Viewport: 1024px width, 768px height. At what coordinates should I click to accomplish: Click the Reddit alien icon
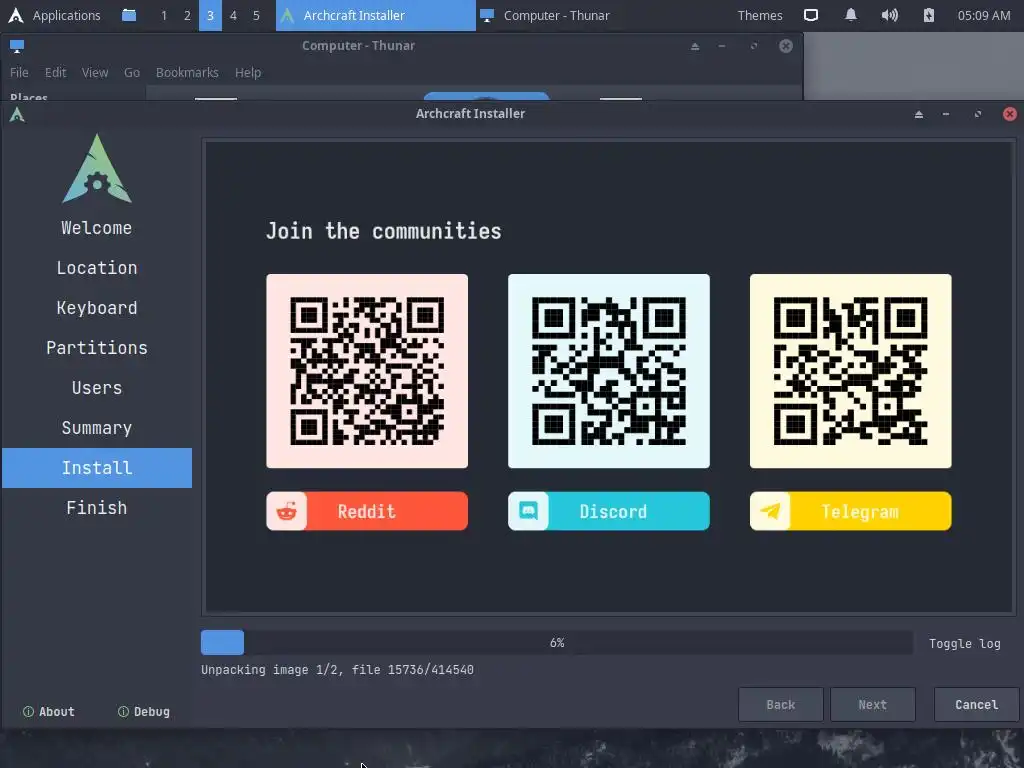click(x=287, y=511)
